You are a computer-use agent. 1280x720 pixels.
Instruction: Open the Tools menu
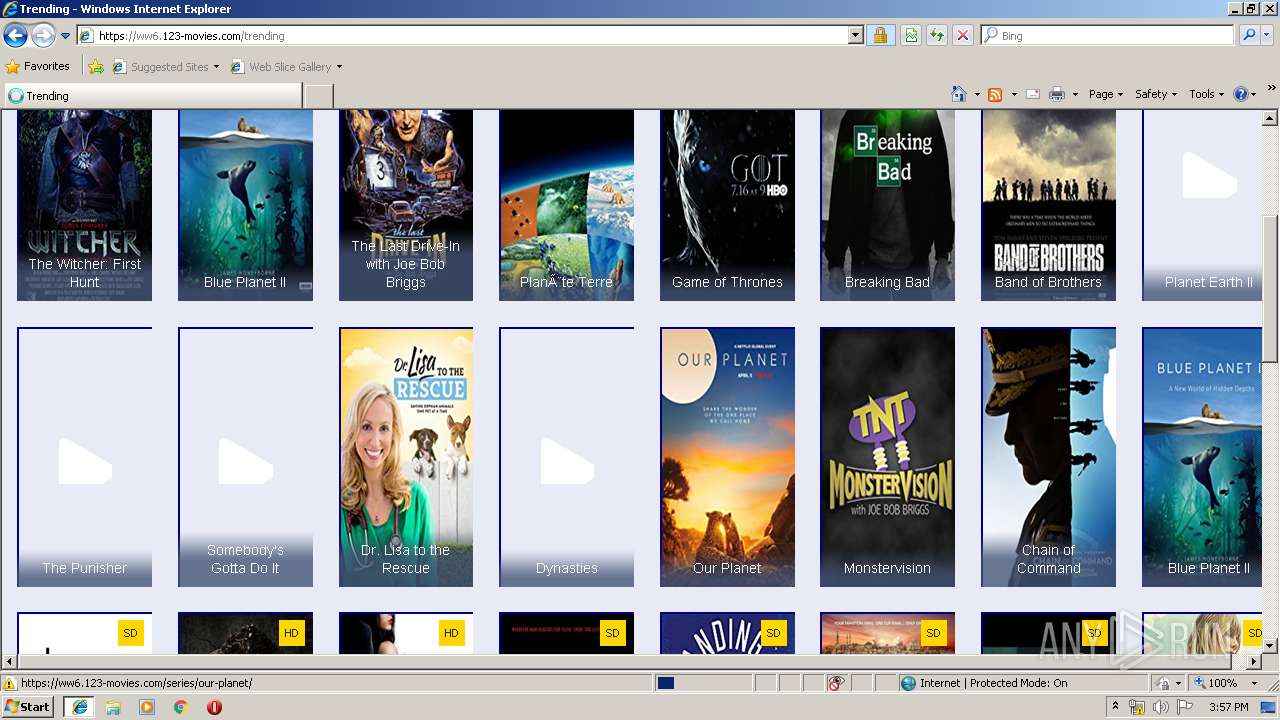[1207, 94]
